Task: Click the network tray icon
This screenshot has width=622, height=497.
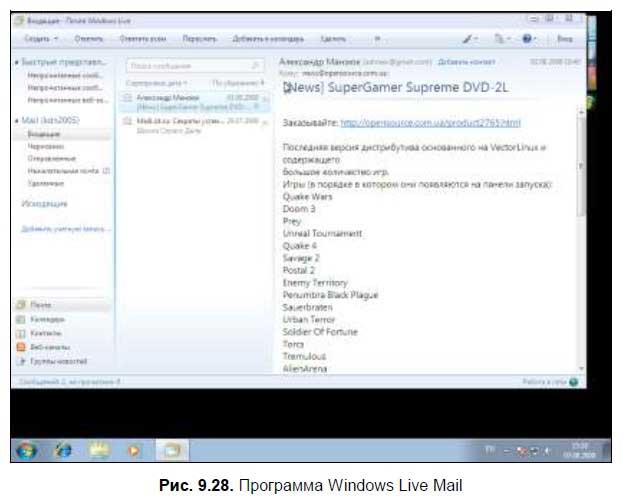Action: click(x=535, y=451)
